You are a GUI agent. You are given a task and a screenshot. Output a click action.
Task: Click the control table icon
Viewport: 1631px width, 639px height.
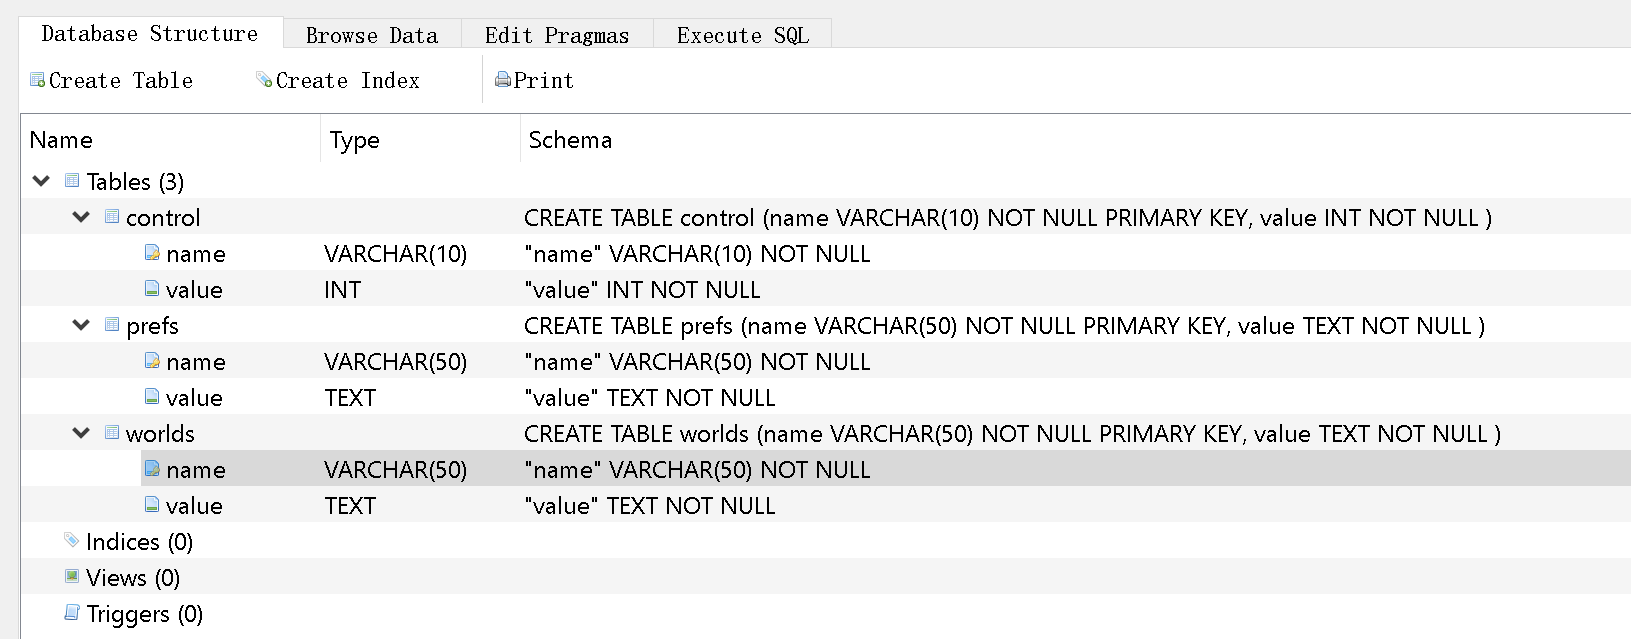[x=112, y=216]
